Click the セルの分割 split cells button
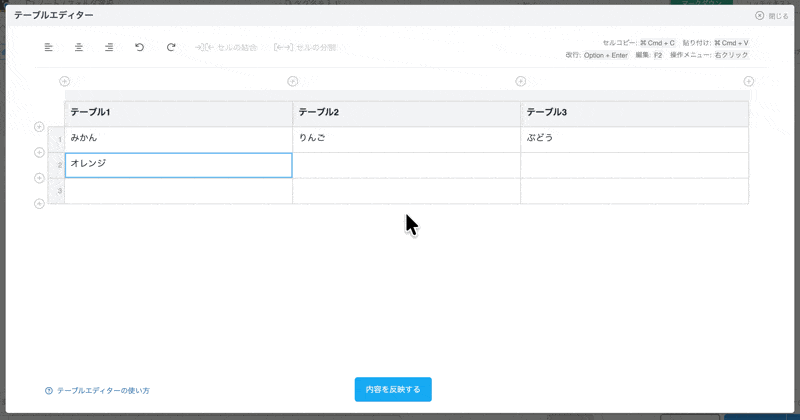The width and height of the screenshot is (800, 420). click(x=305, y=47)
